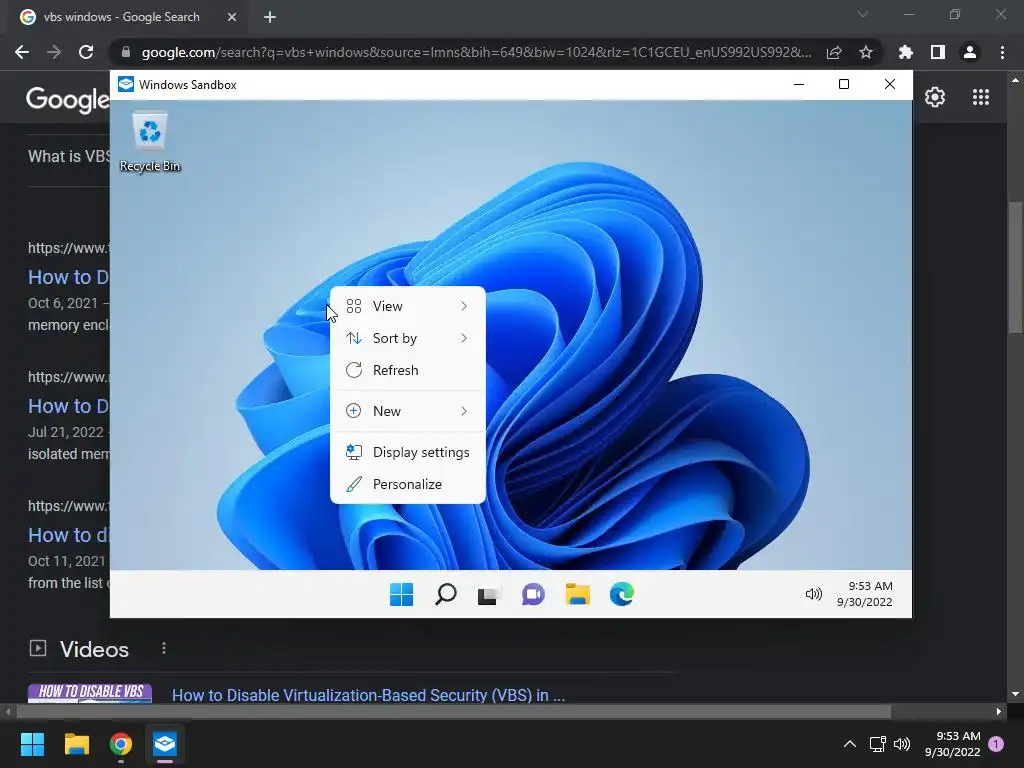Viewport: 1024px width, 768px height.
Task: Maximize the Windows Sandbox window
Action: coord(844,84)
